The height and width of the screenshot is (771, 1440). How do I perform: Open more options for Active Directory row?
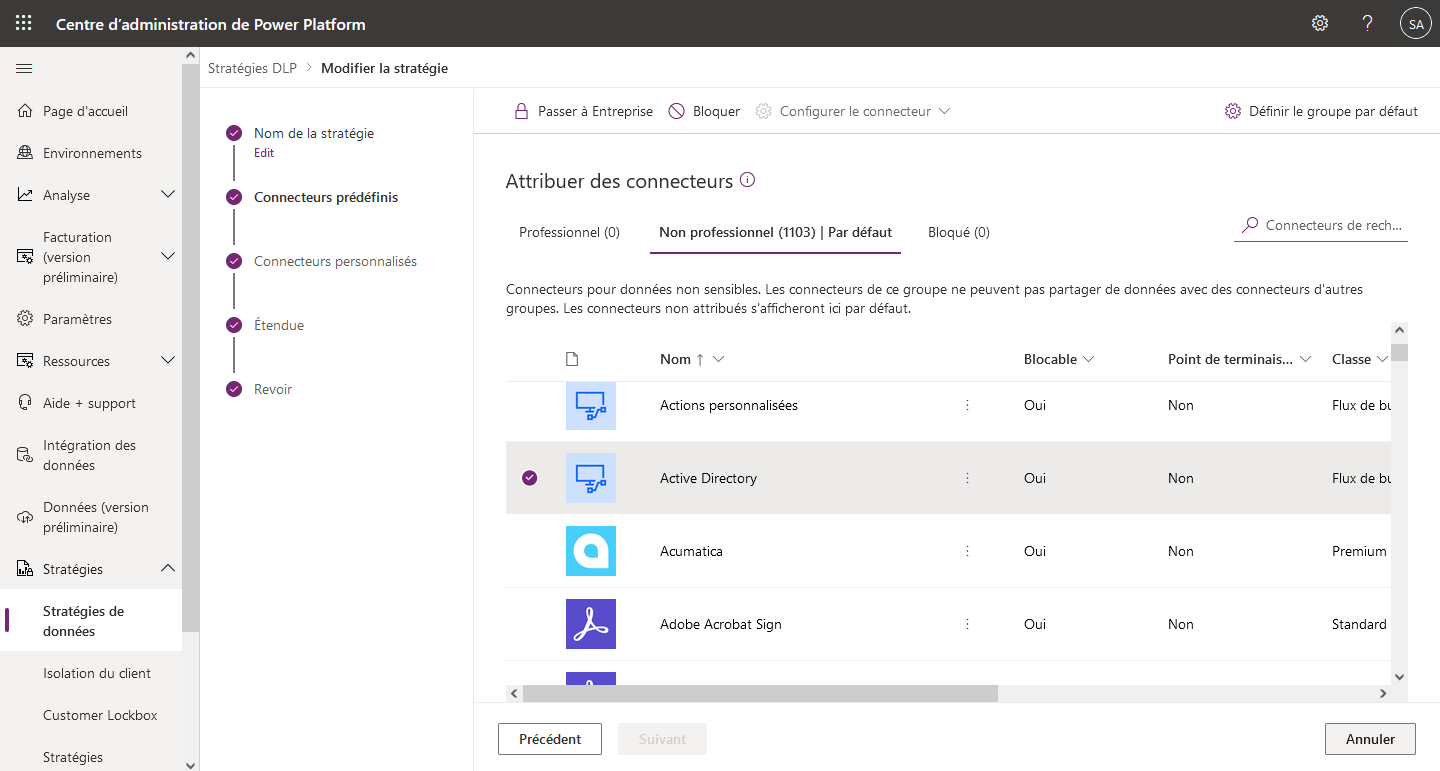click(967, 478)
